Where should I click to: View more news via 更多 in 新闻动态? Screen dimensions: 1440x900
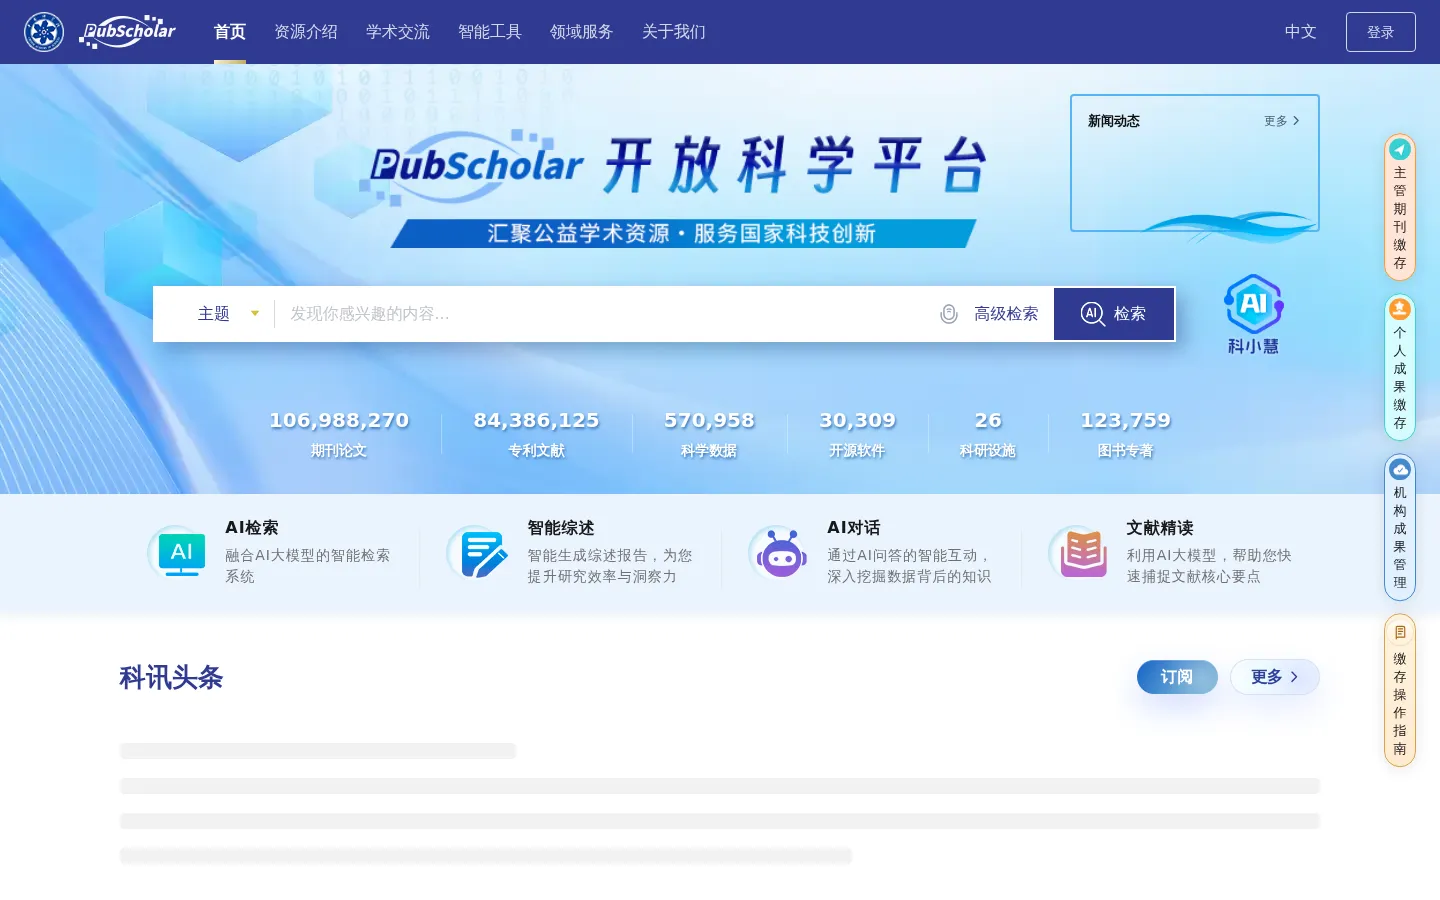click(x=1282, y=121)
